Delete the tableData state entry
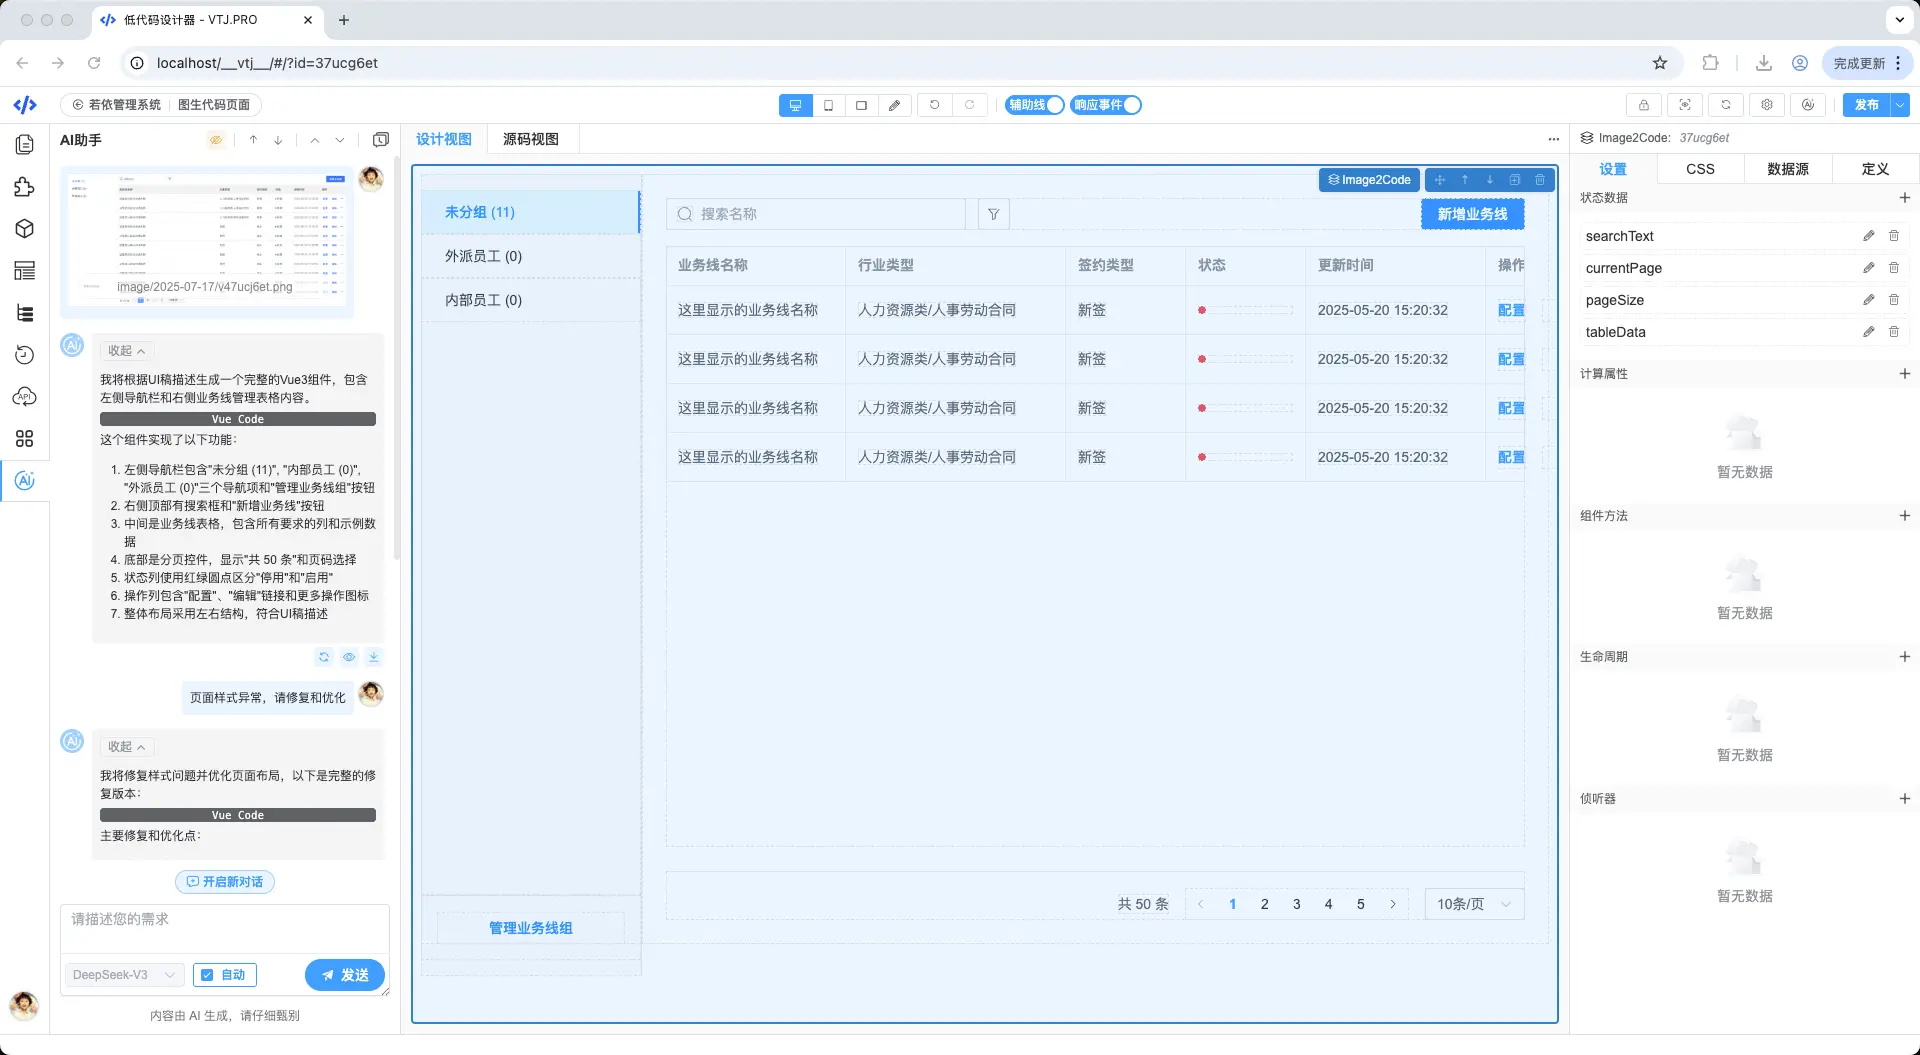 (1894, 332)
